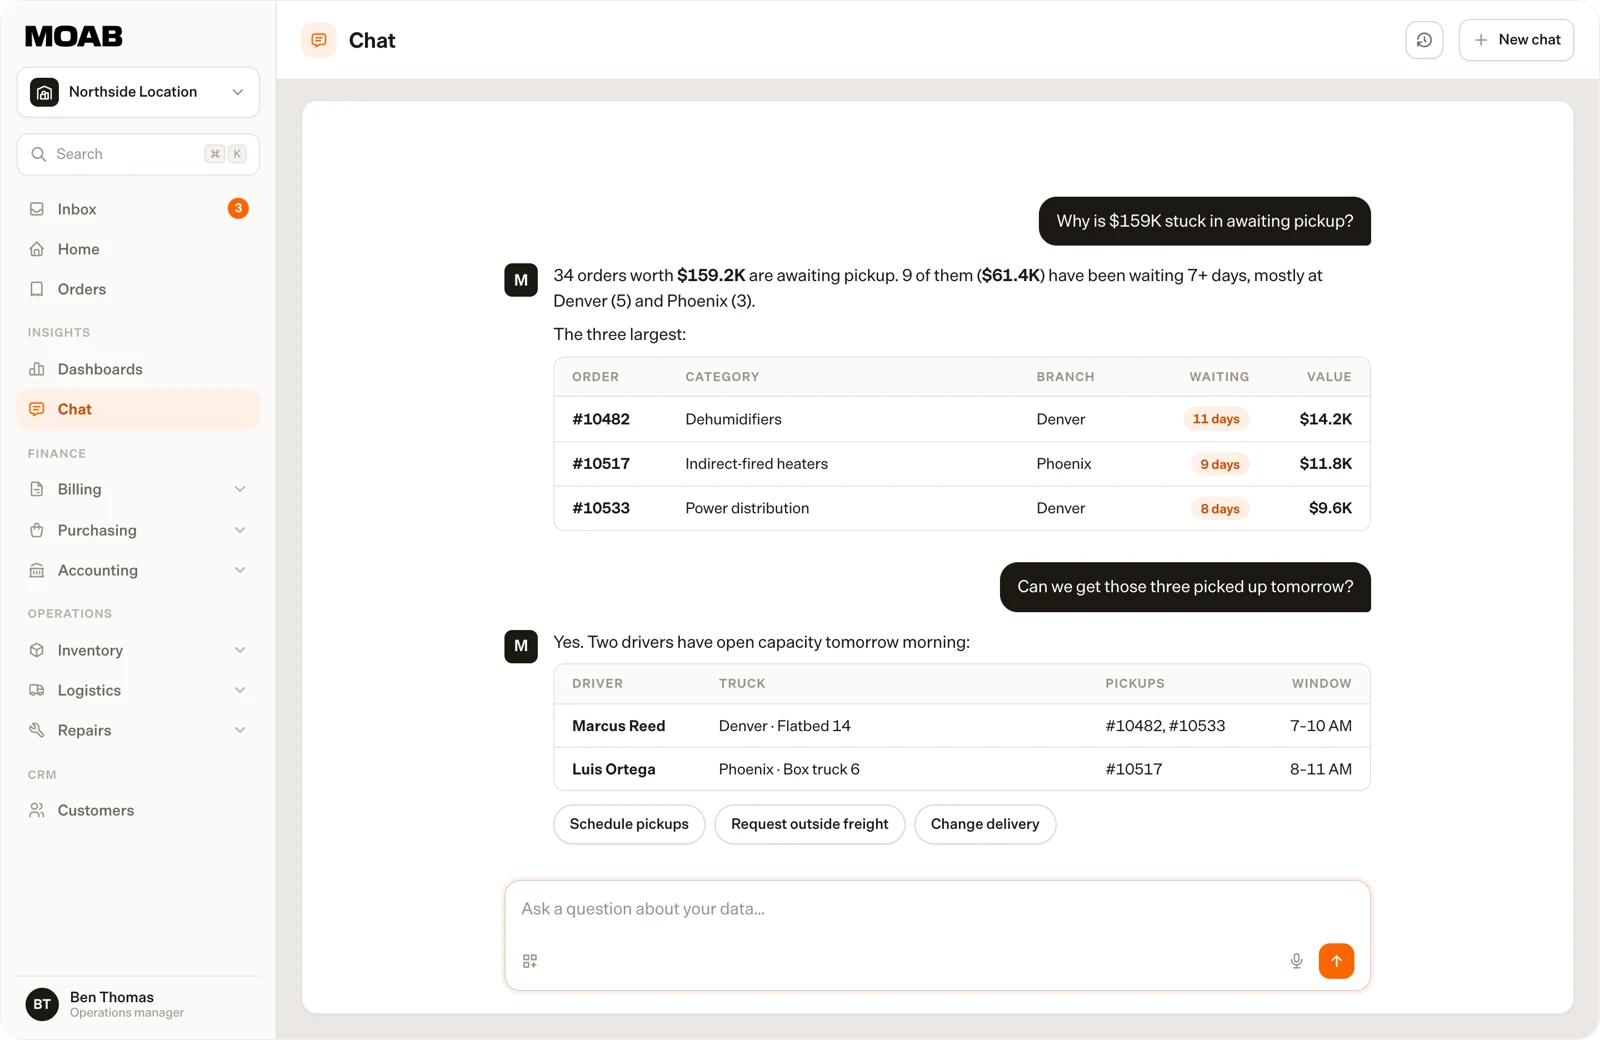1600x1040 pixels.
Task: Click the microphone voice input icon
Action: coord(1296,961)
